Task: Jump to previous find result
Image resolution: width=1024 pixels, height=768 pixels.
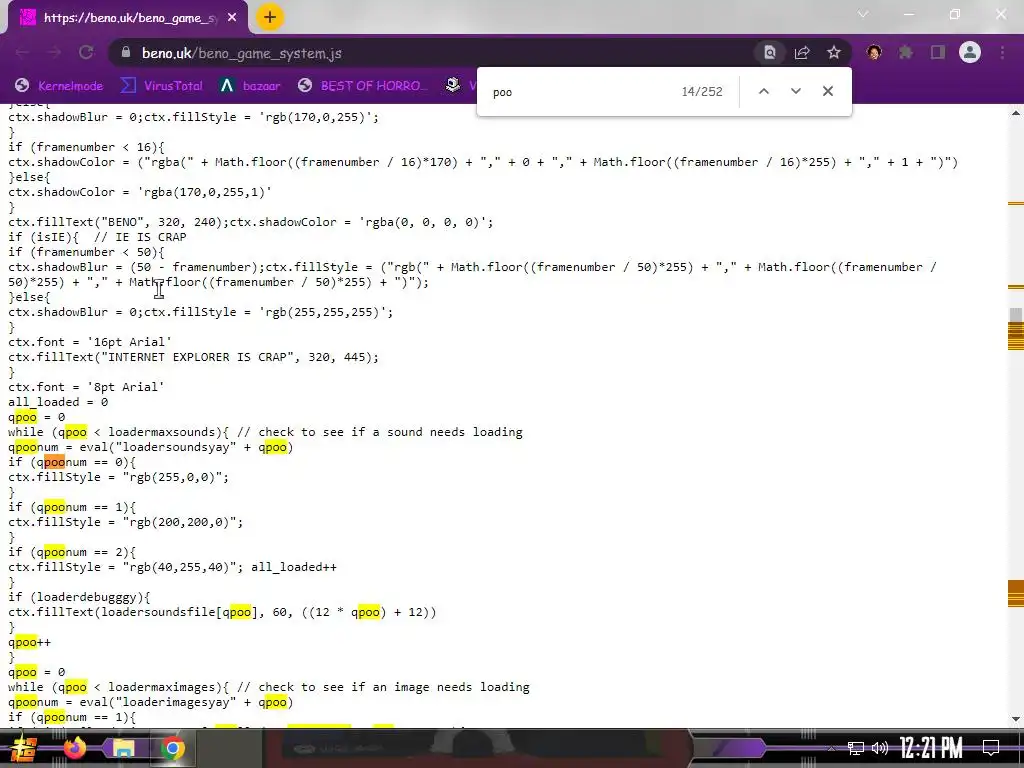Action: coord(763,91)
